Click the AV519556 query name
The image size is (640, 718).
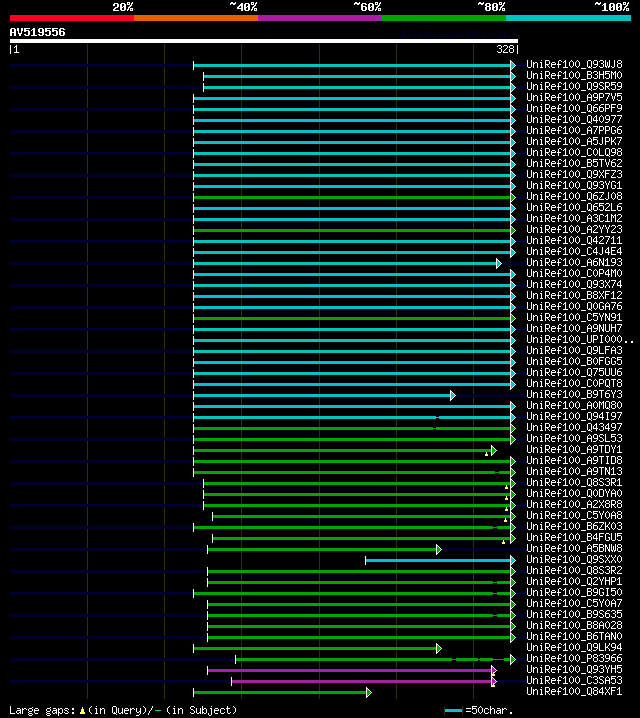tap(38, 32)
